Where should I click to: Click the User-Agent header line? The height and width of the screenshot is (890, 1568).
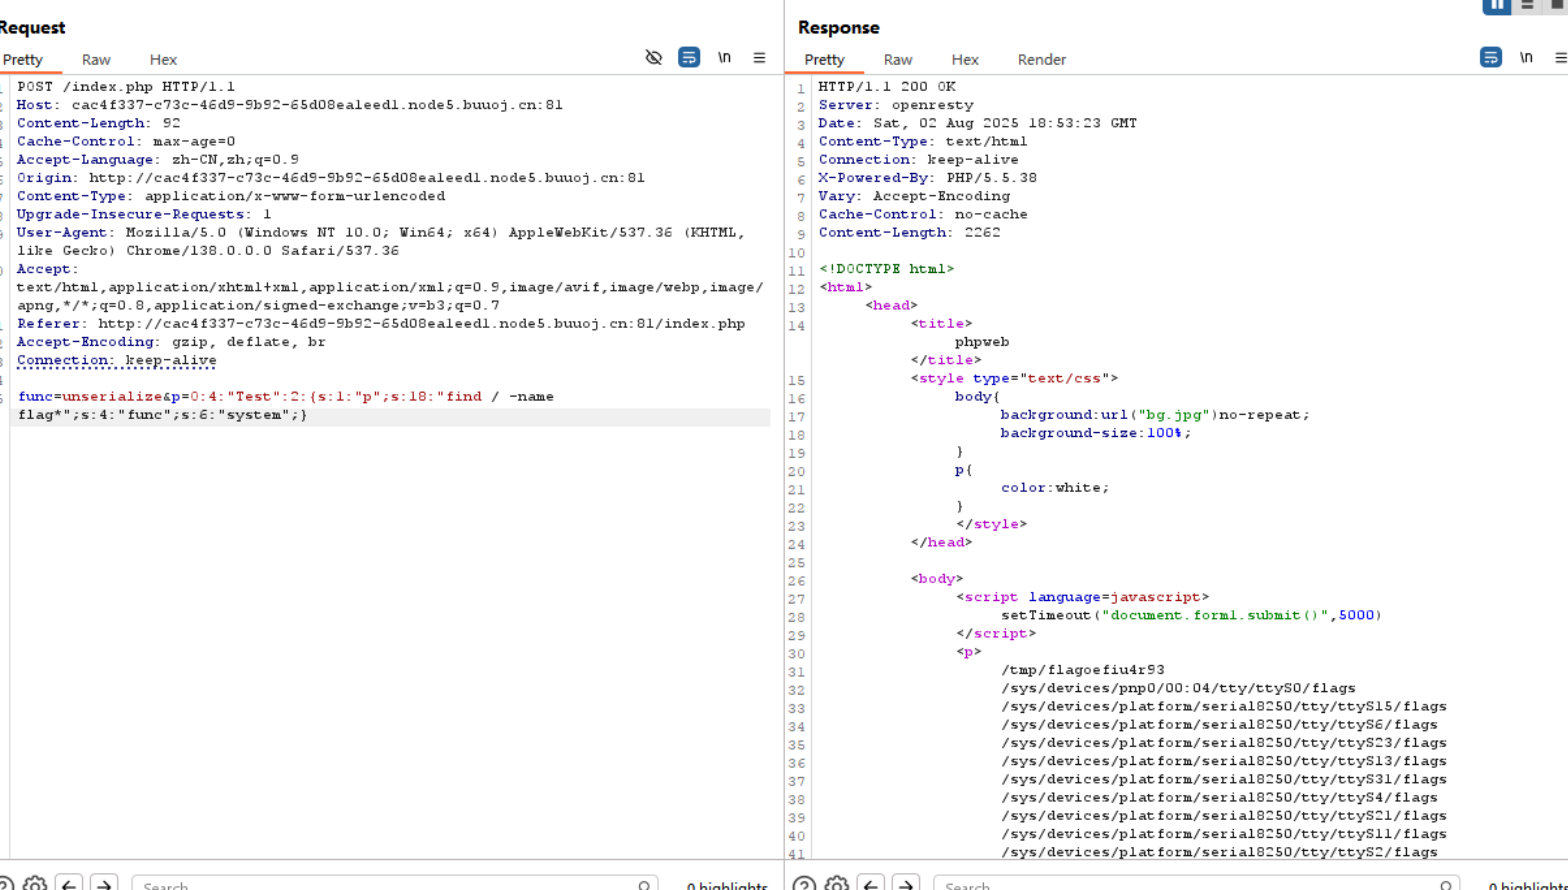pos(381,241)
